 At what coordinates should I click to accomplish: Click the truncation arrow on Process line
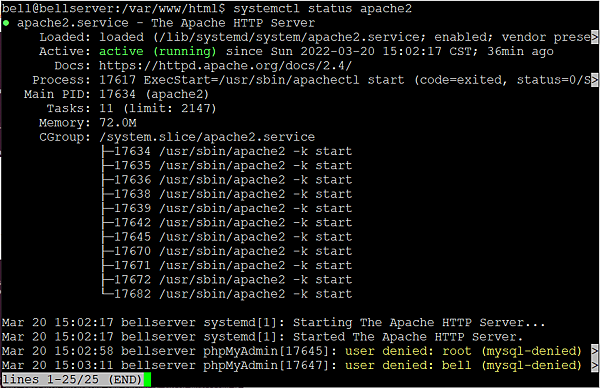click(x=594, y=80)
